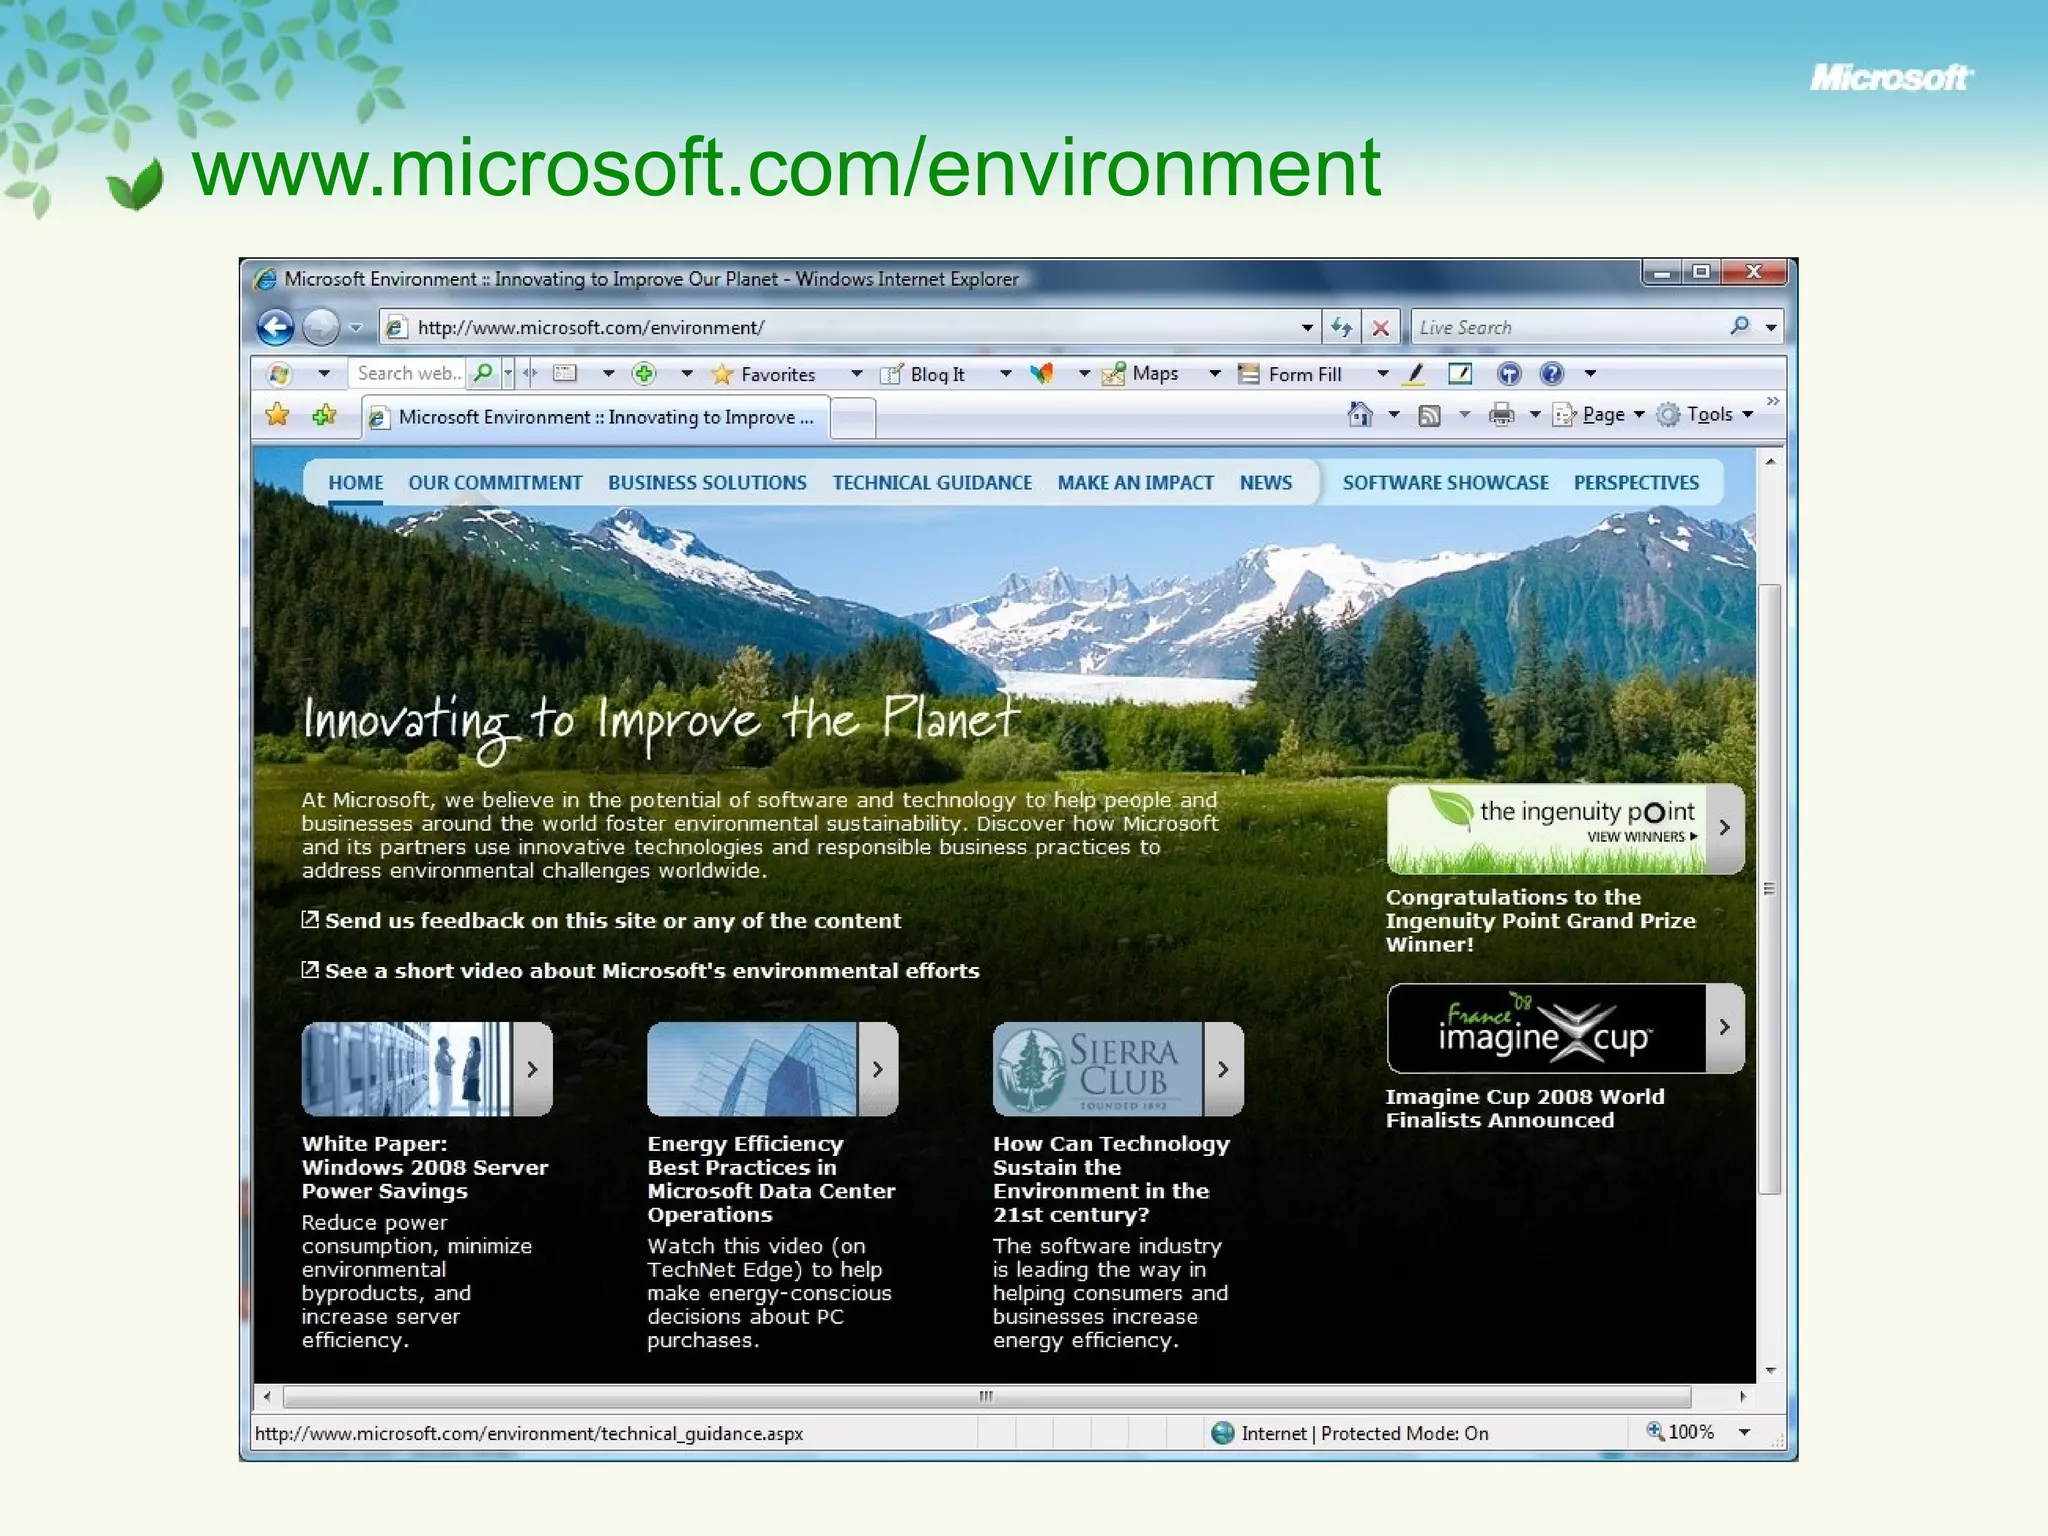Click the Blog It toolbar button
The width and height of the screenshot is (2048, 1536).
922,374
